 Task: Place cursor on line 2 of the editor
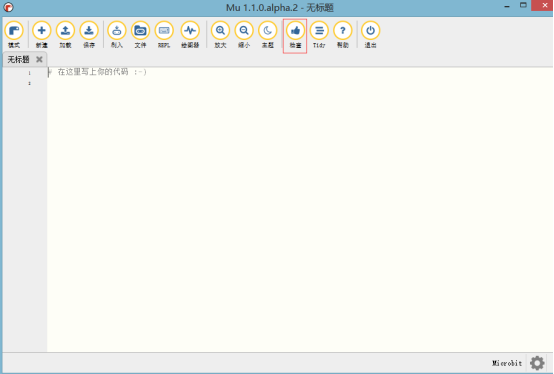click(300, 83)
